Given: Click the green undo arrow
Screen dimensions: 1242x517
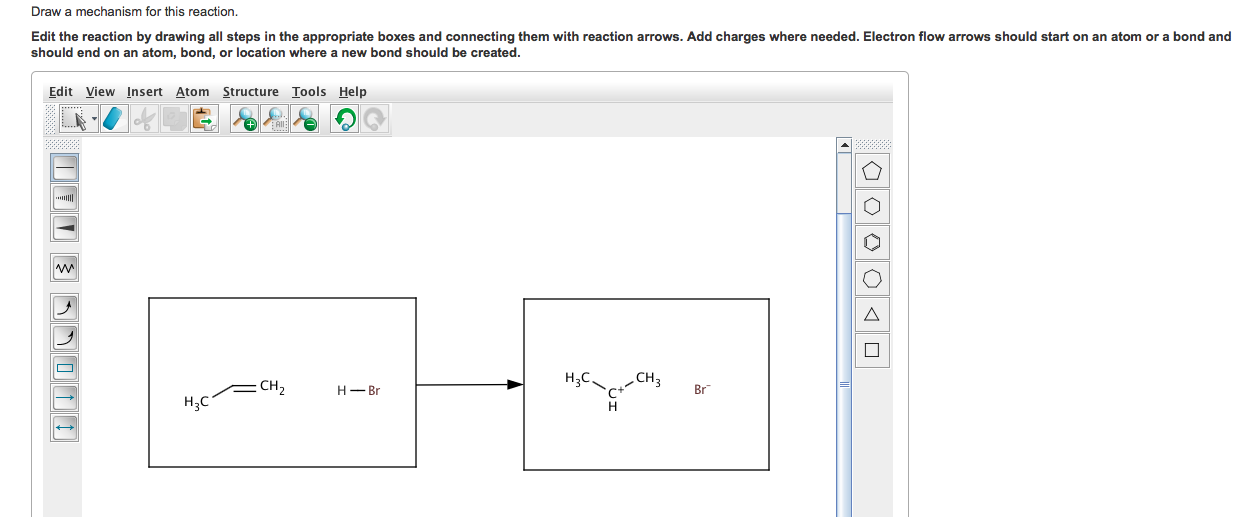Looking at the screenshot, I should 345,120.
